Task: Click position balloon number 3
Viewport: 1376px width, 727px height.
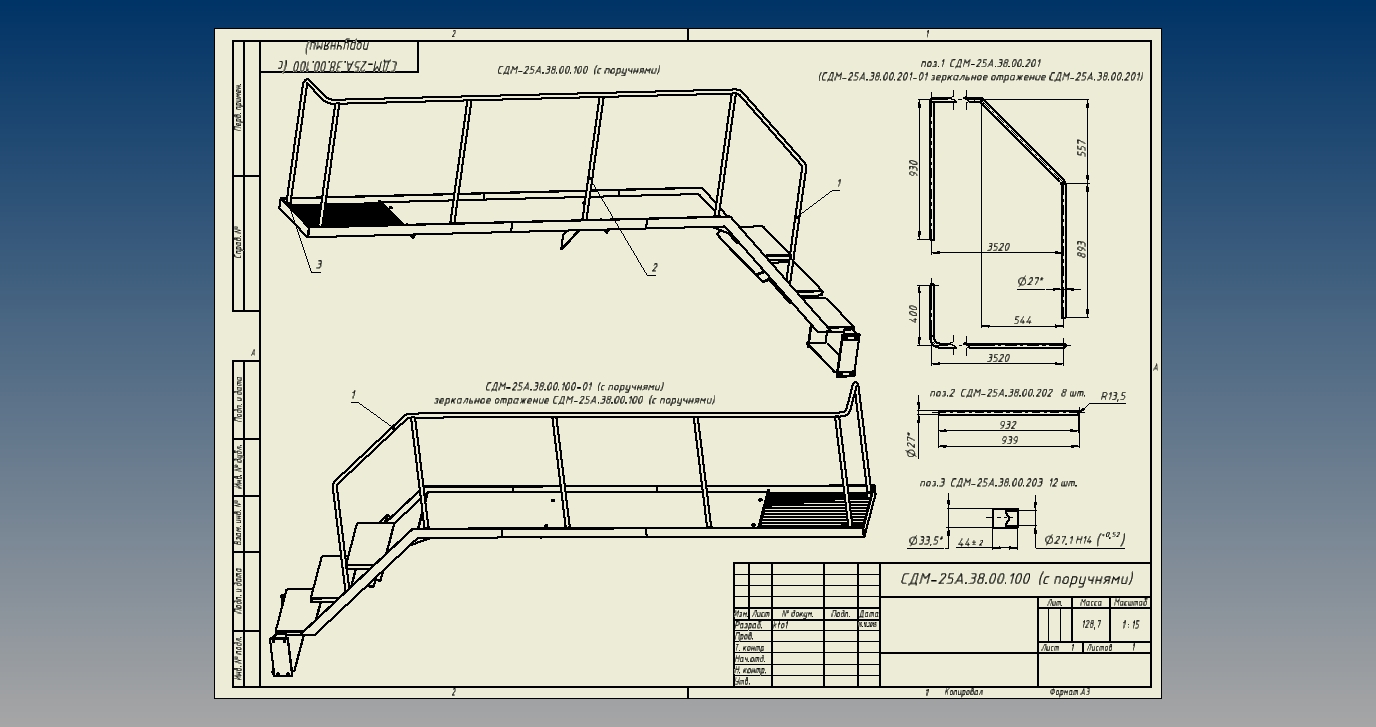Action: [319, 265]
